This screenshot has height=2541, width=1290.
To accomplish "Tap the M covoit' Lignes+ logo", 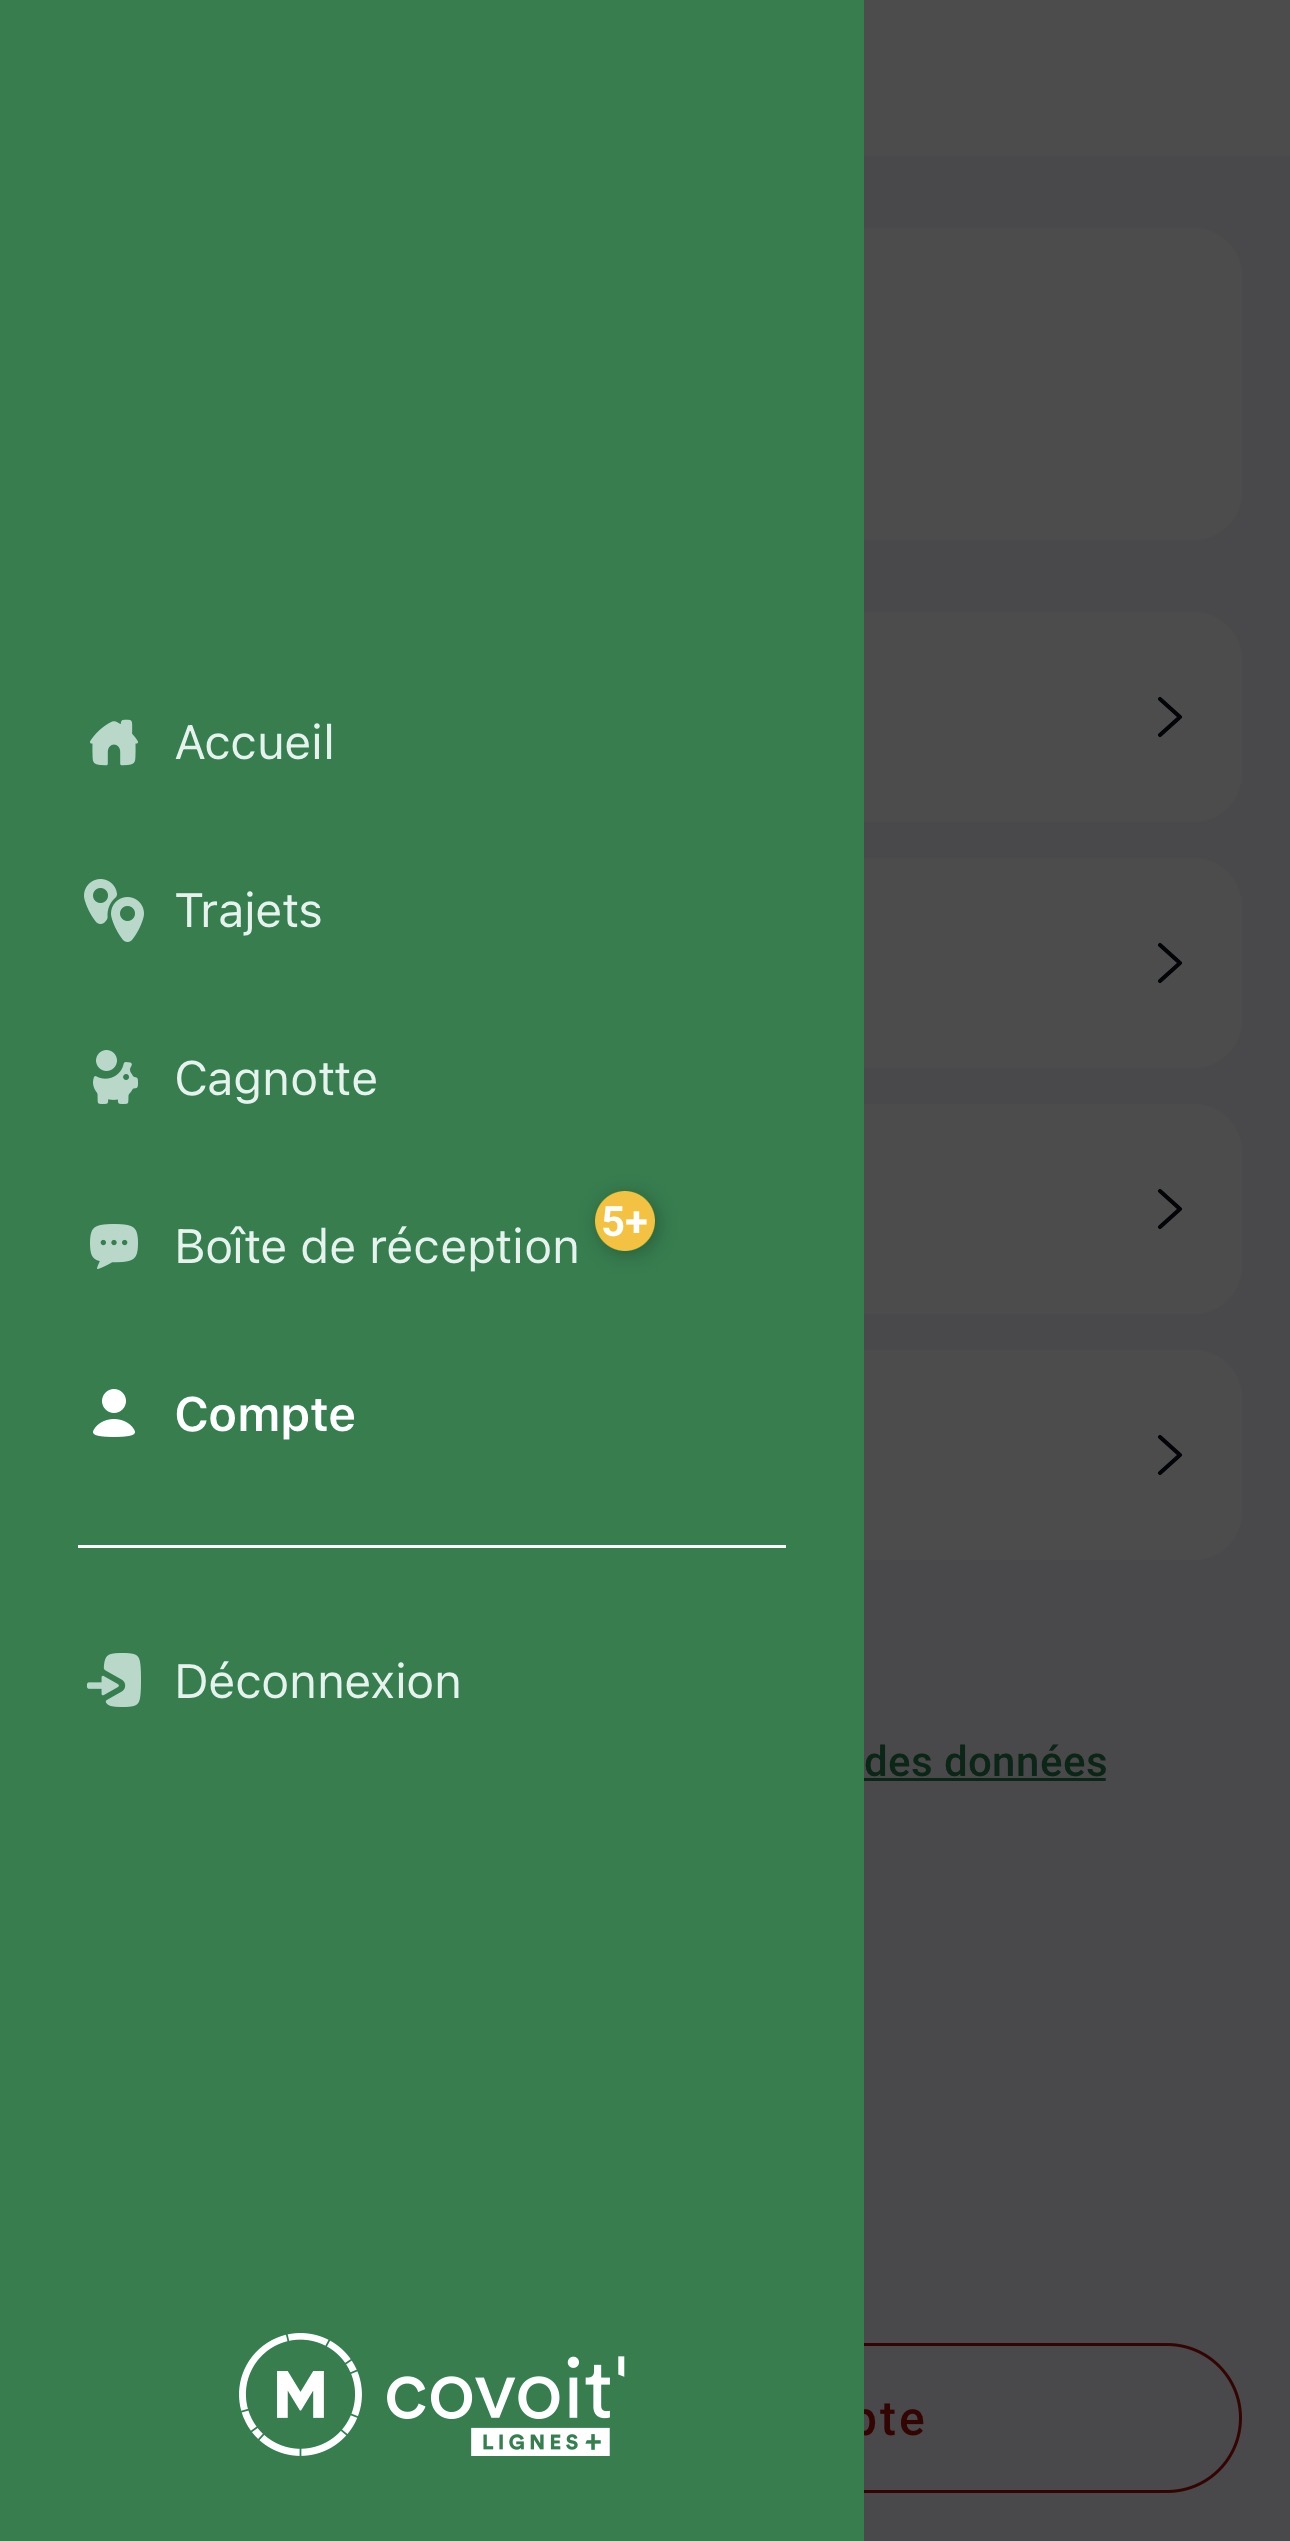I will pyautogui.click(x=432, y=2395).
